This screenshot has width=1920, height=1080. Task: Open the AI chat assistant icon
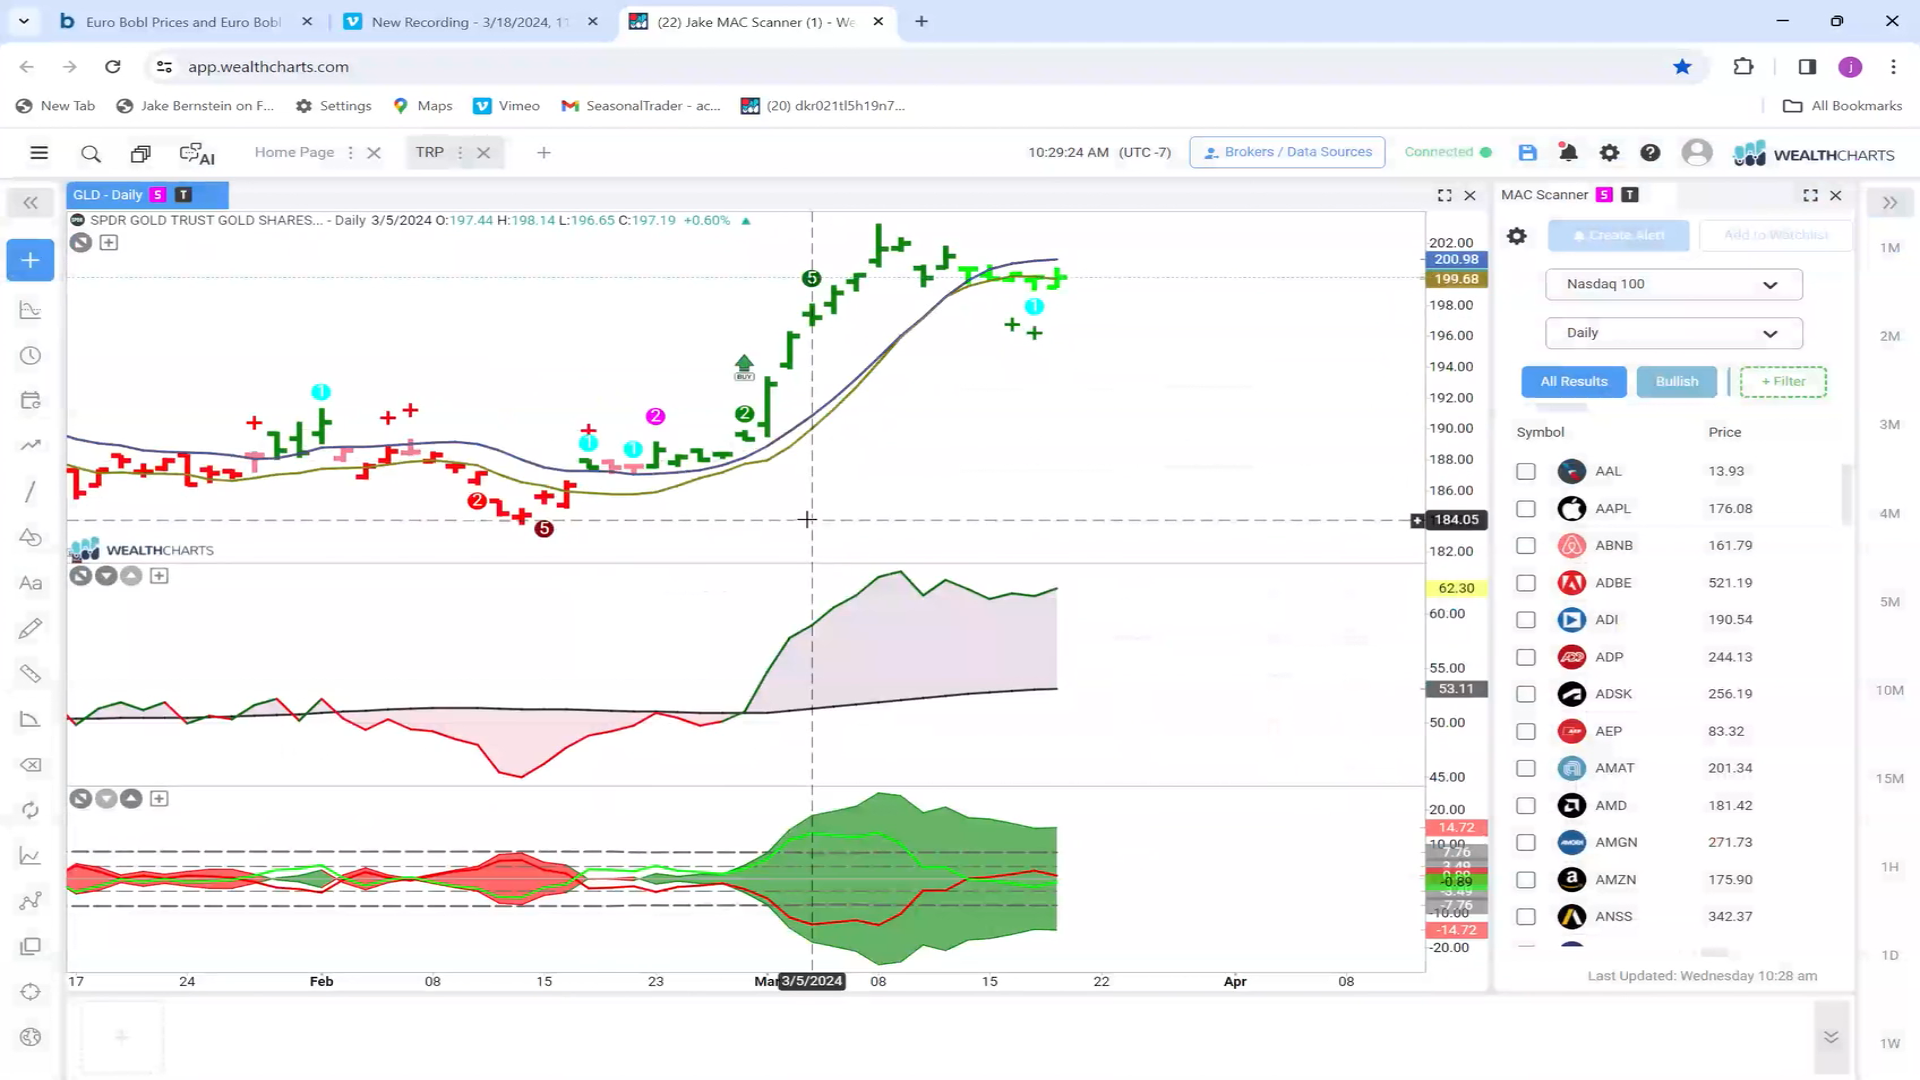click(x=197, y=153)
